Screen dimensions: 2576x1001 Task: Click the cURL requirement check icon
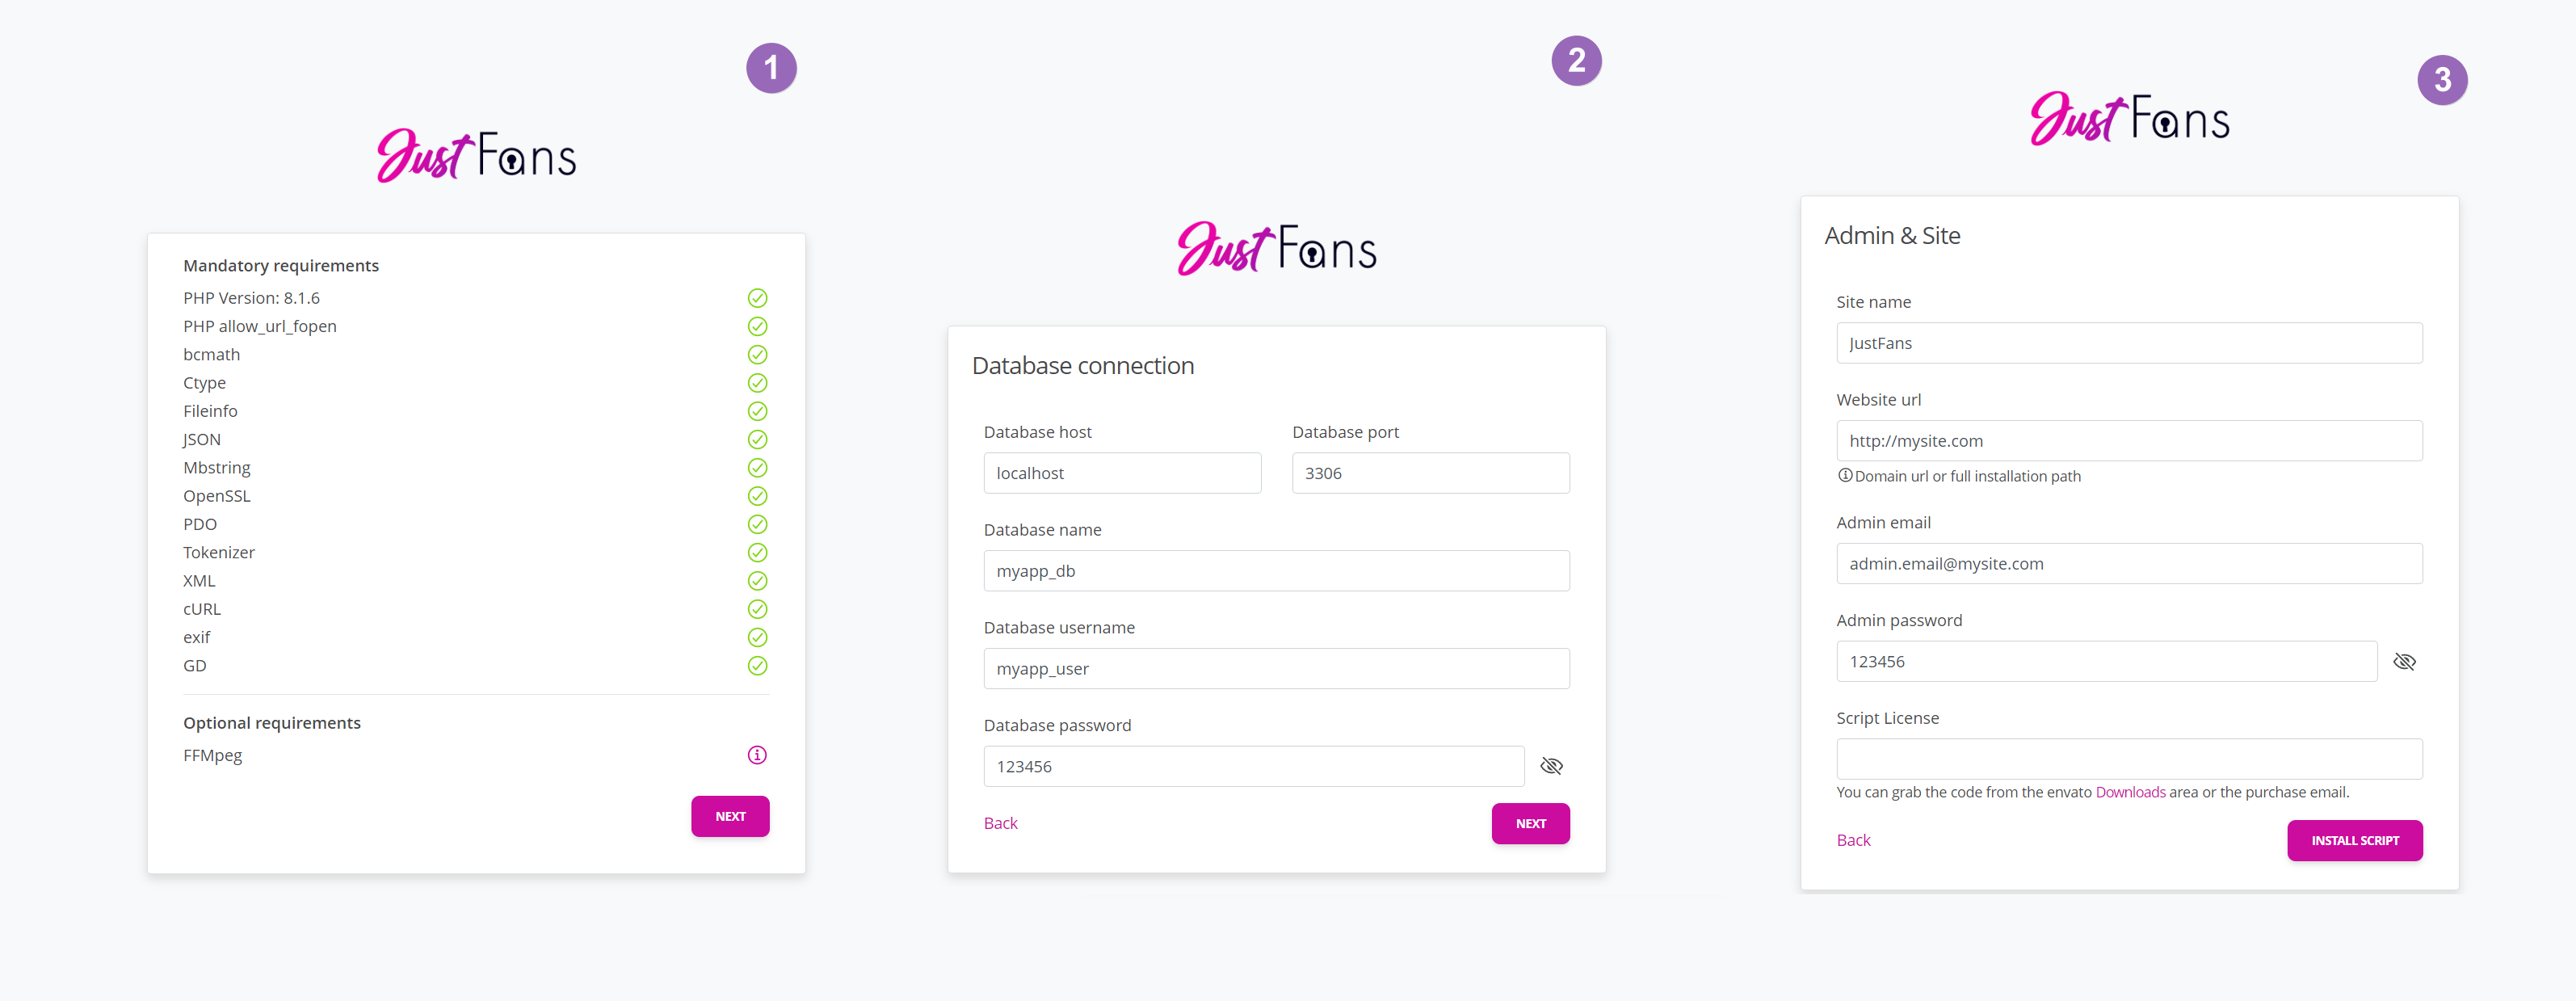(757, 609)
